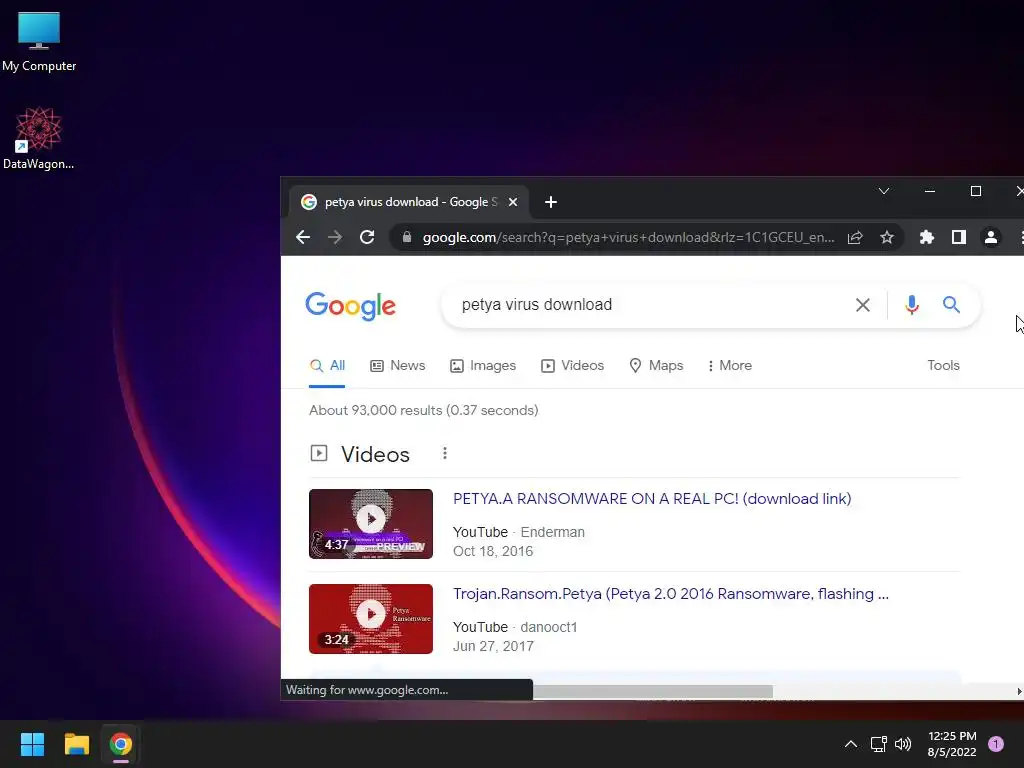Open the network status tray icon
This screenshot has width=1024, height=768.
coord(878,744)
